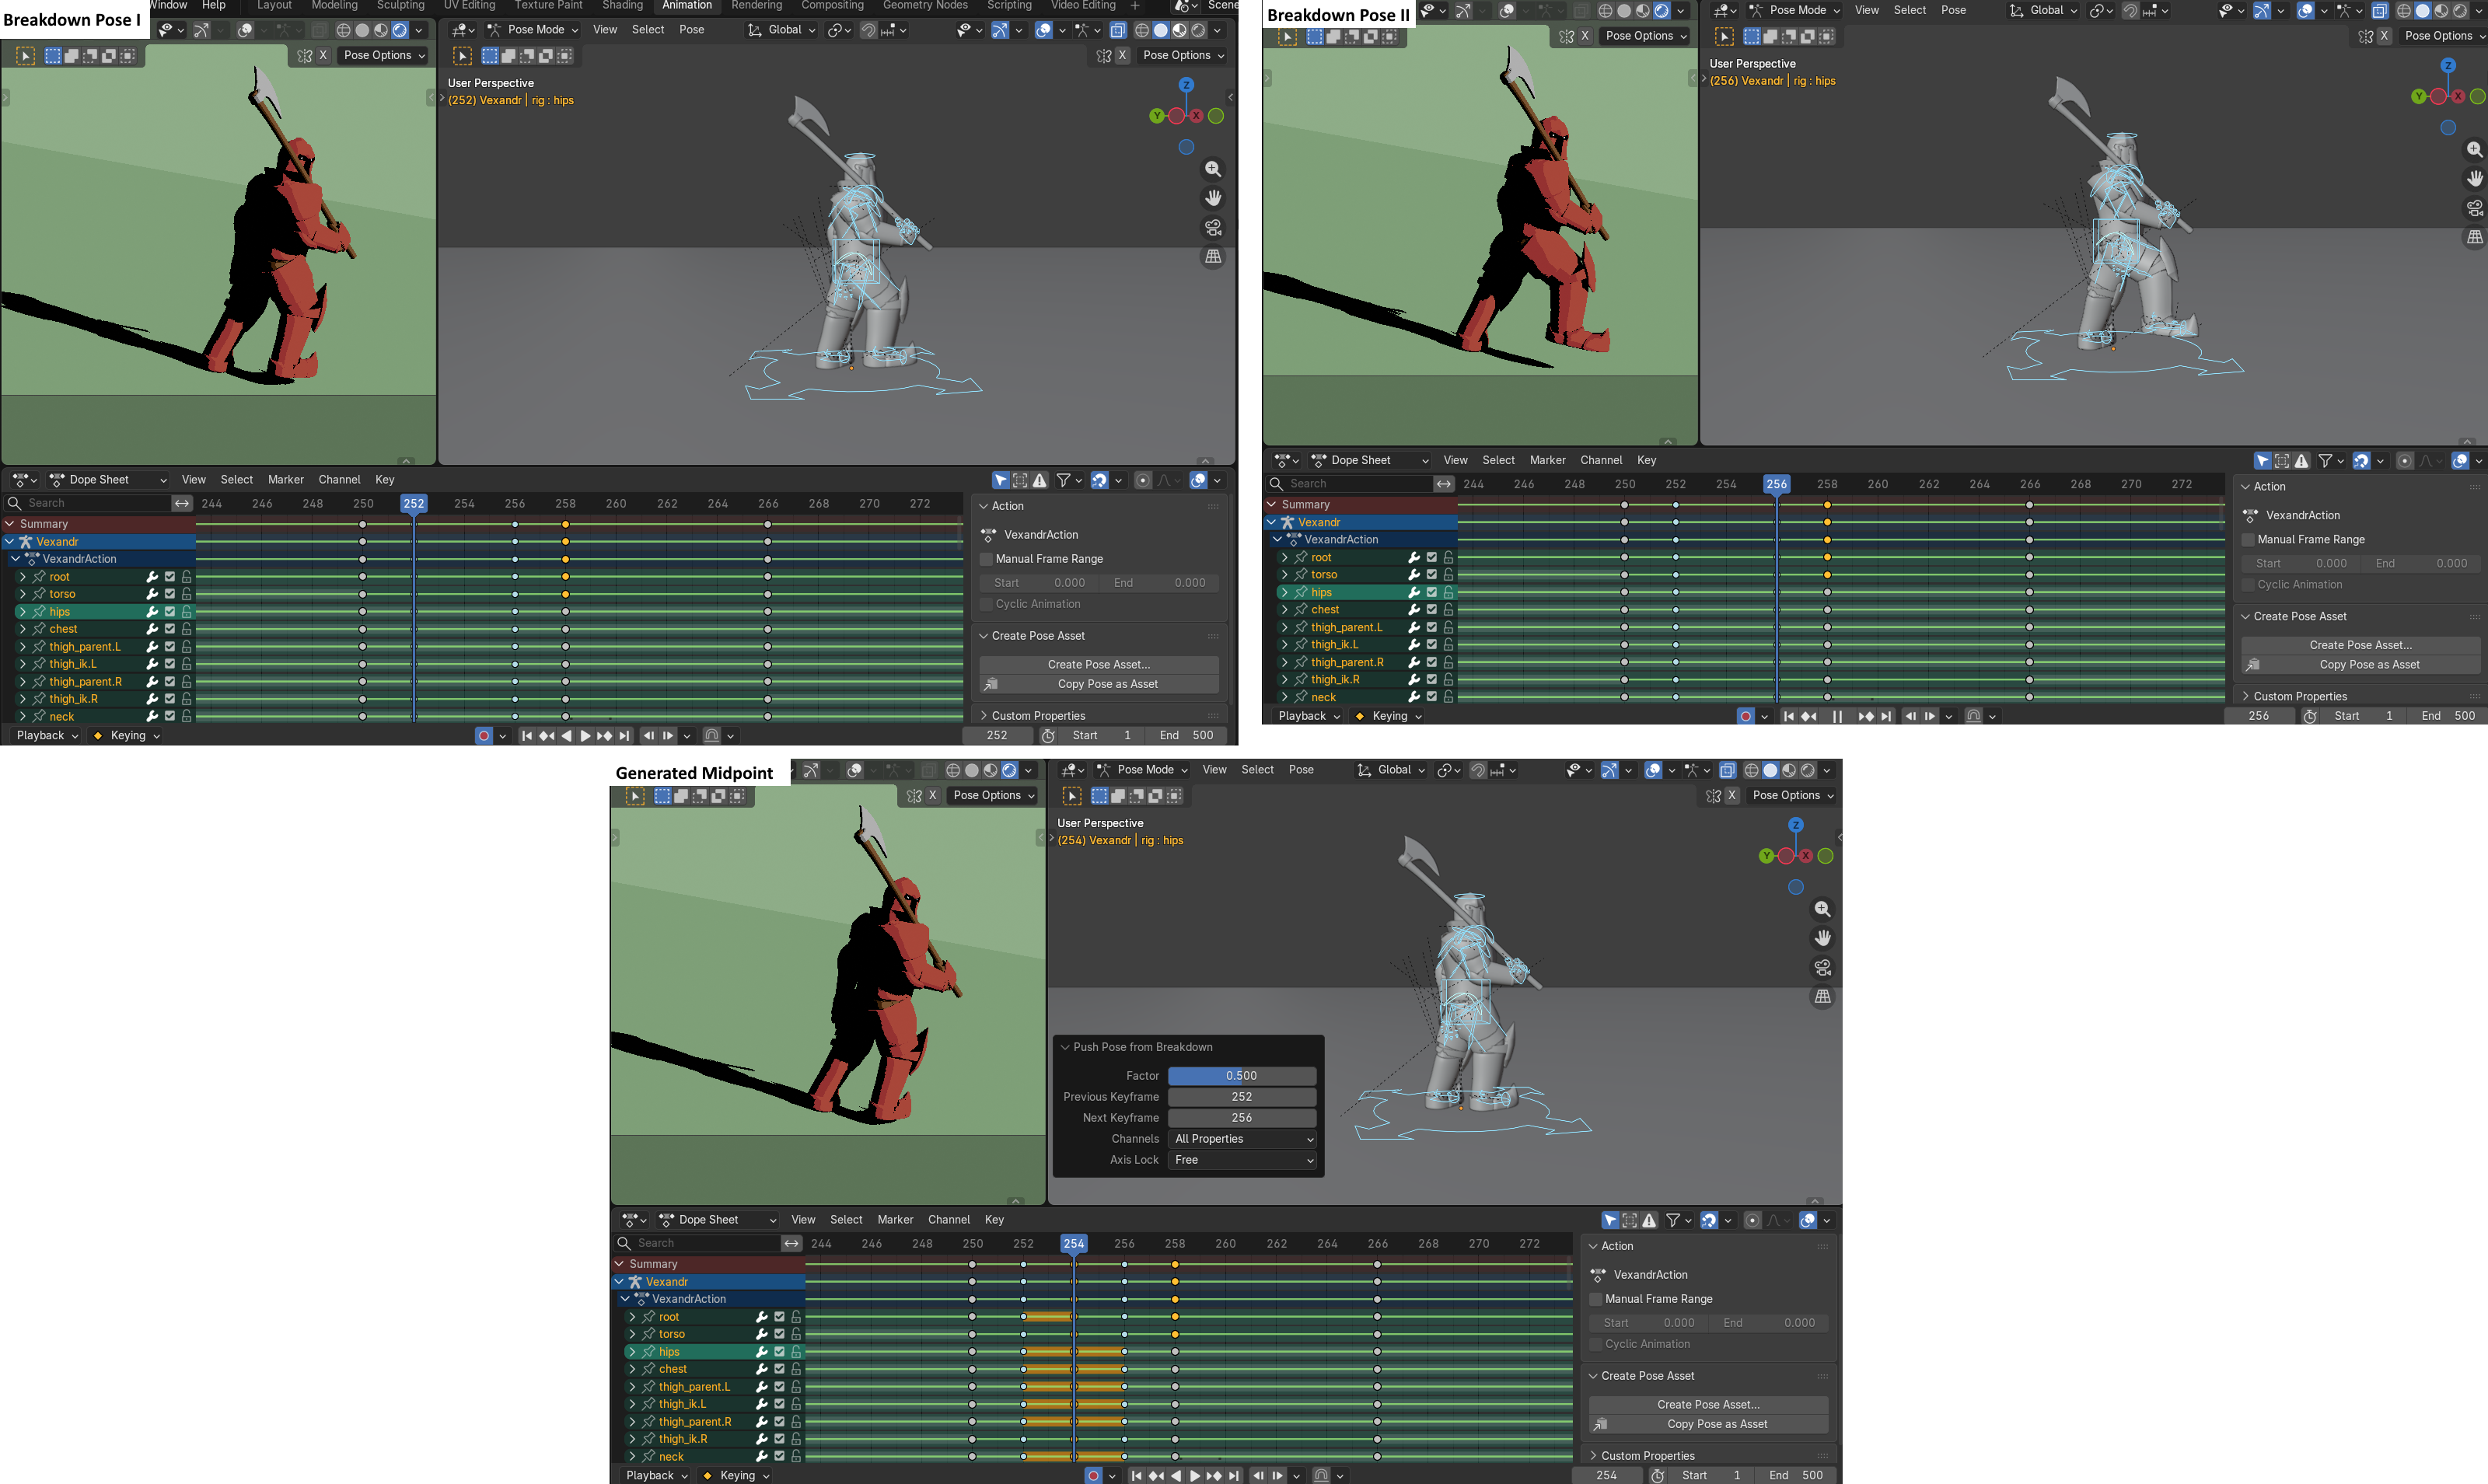This screenshot has height=1484, width=2488.
Task: Click Search field in Generated Midpoint dope sheet
Action: [x=697, y=1243]
